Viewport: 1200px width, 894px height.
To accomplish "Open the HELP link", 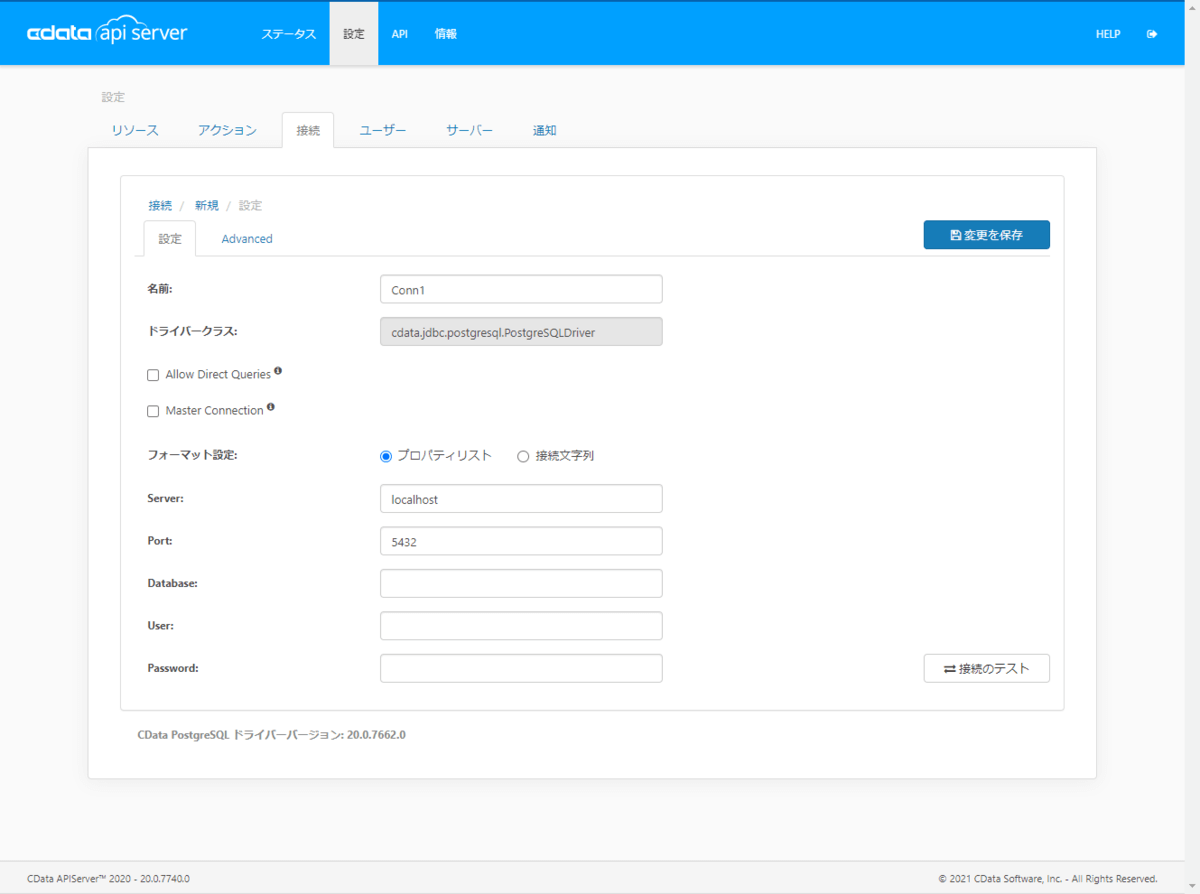I will [x=1108, y=34].
